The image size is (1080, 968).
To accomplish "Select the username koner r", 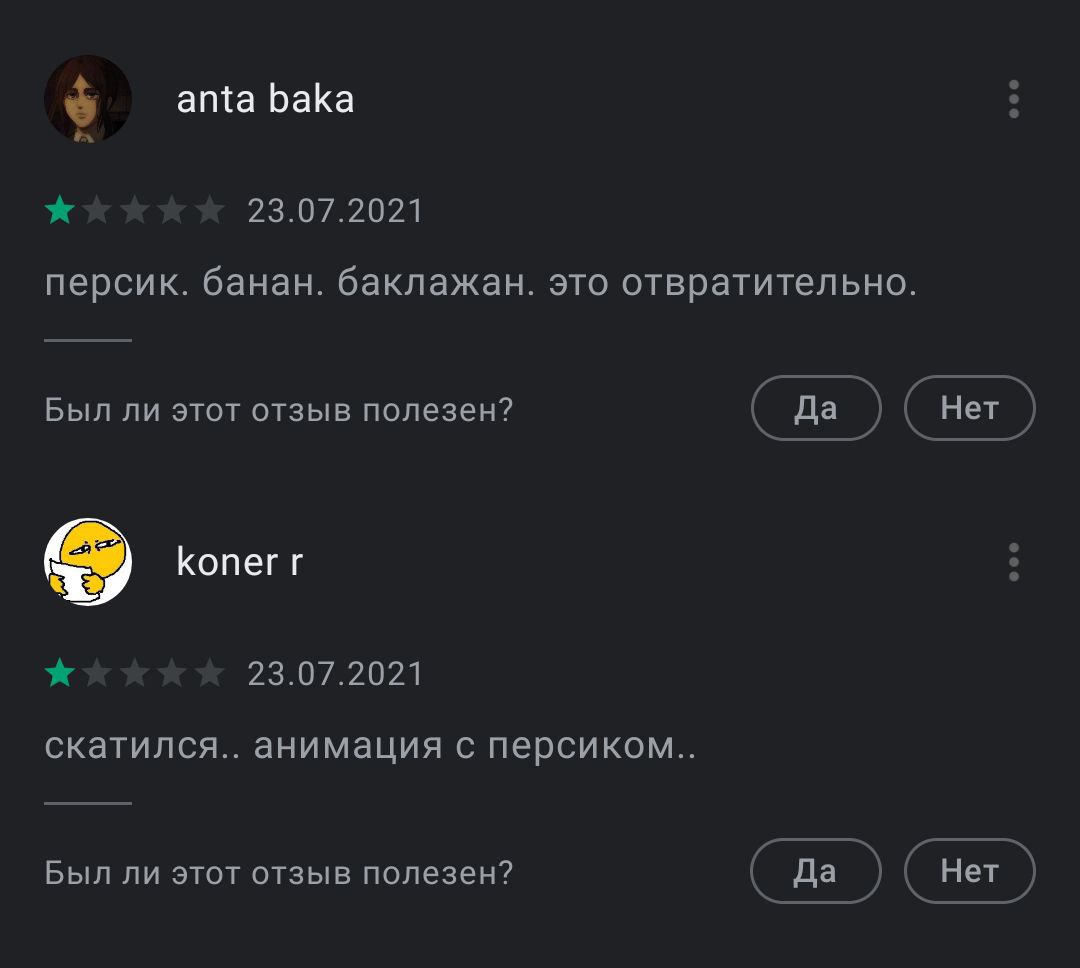I will 239,563.
